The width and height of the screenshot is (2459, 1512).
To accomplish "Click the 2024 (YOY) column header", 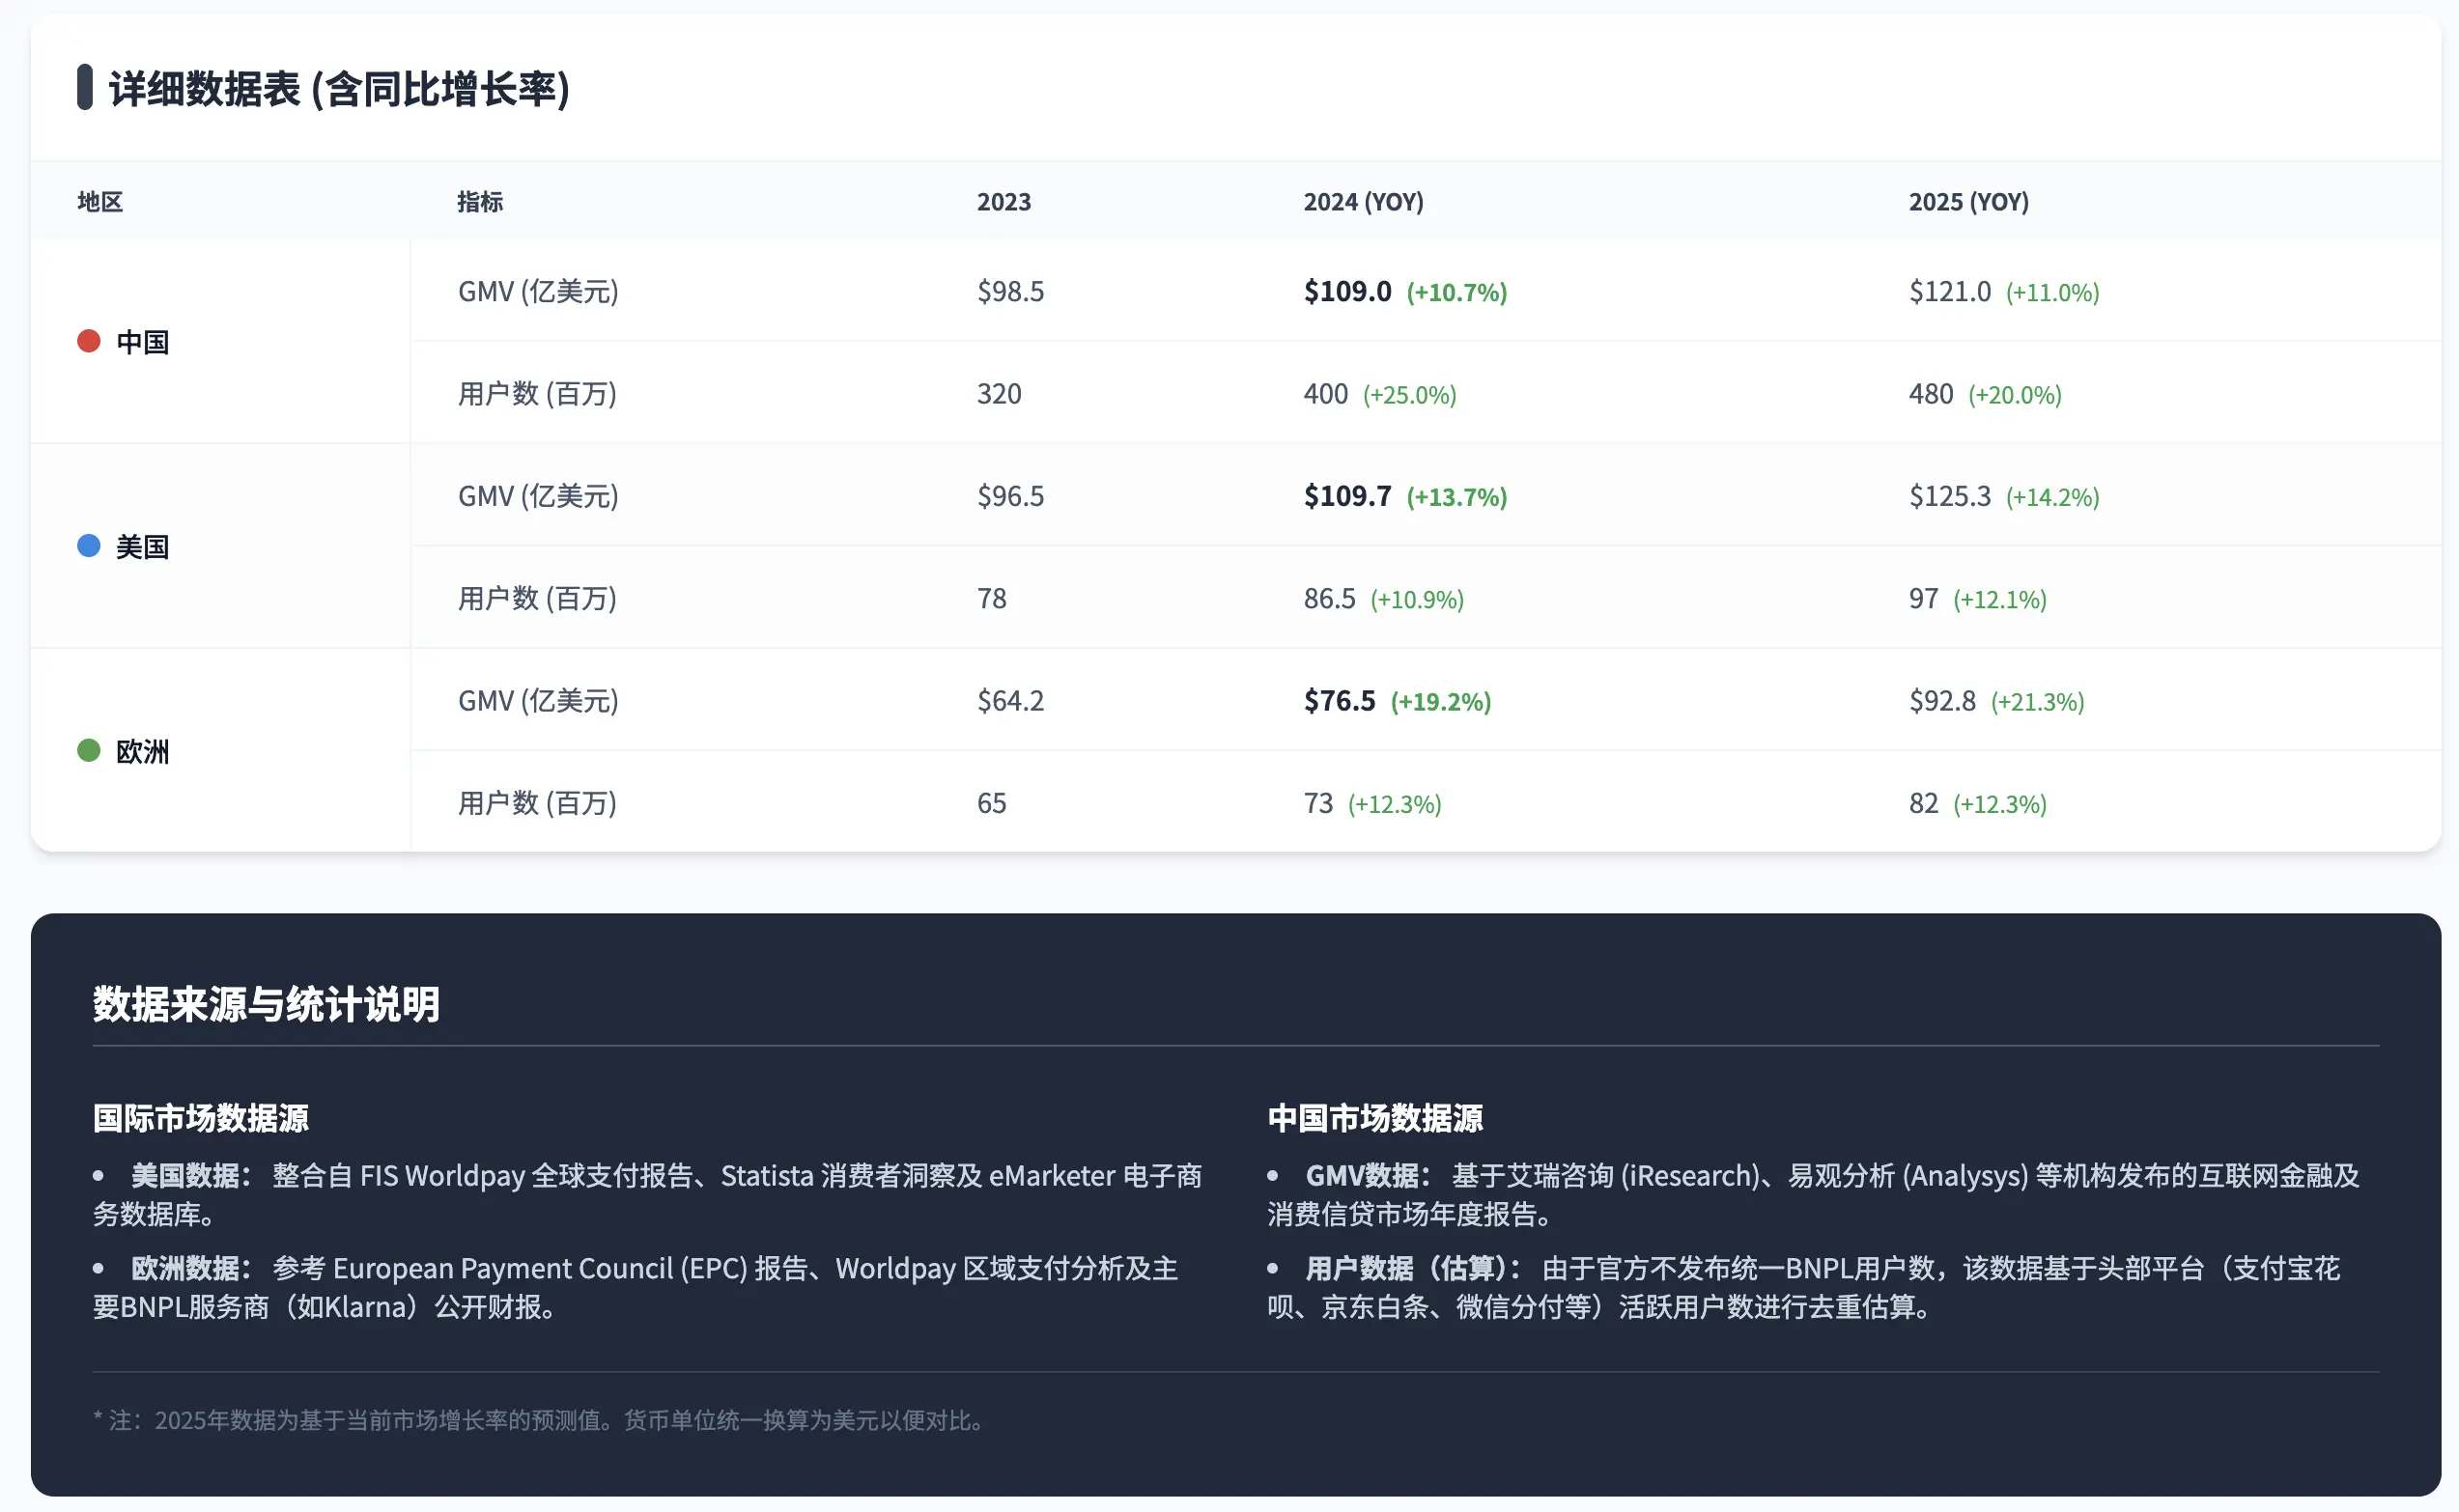I will tap(1363, 202).
